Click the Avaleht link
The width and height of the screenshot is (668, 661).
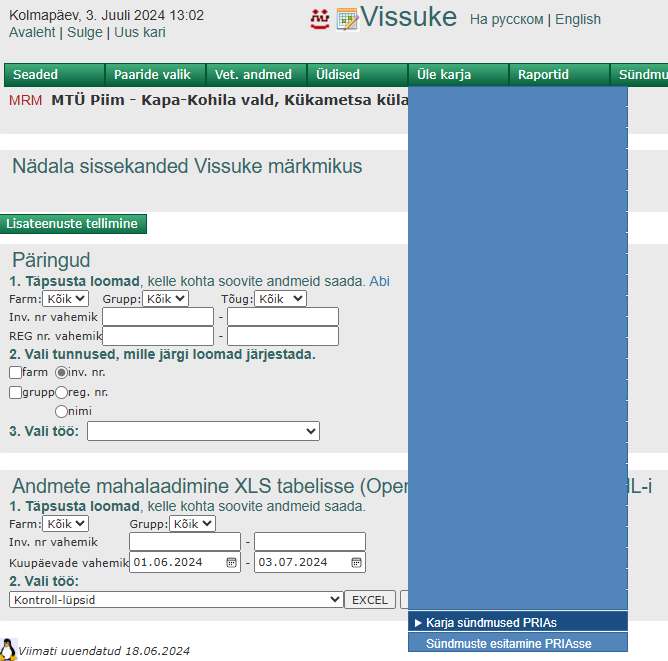pos(32,32)
